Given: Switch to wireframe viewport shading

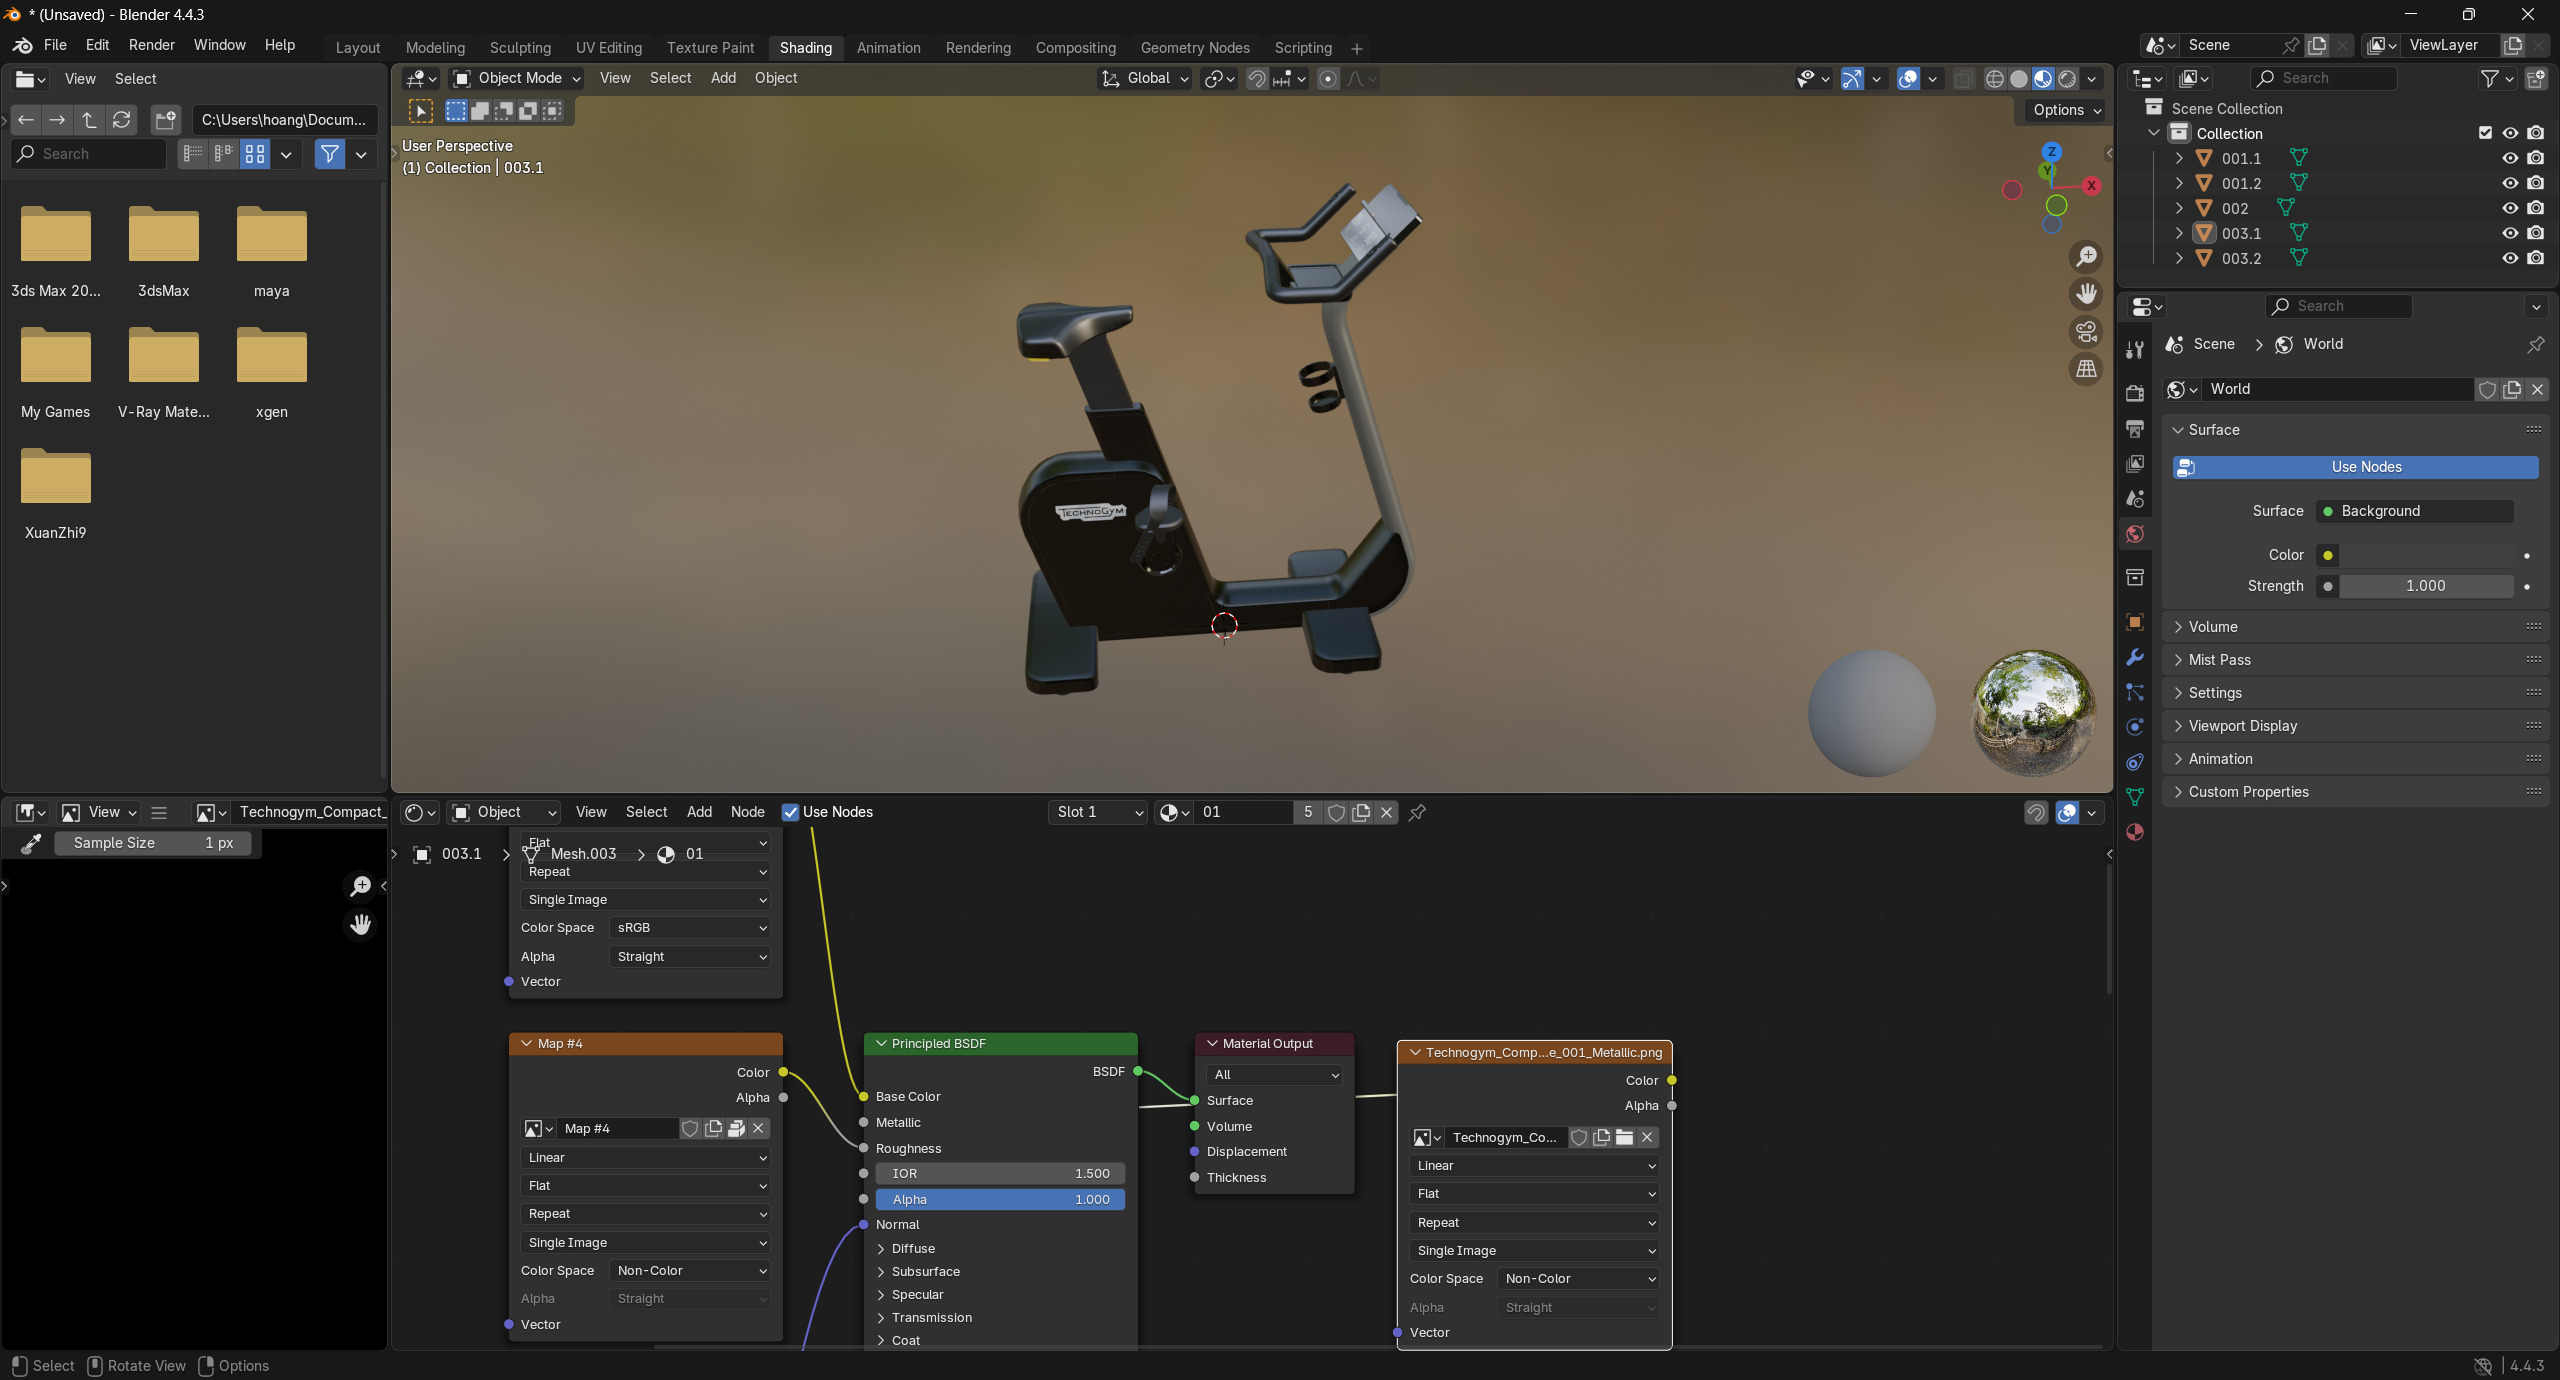Looking at the screenshot, I should [x=1994, y=79].
